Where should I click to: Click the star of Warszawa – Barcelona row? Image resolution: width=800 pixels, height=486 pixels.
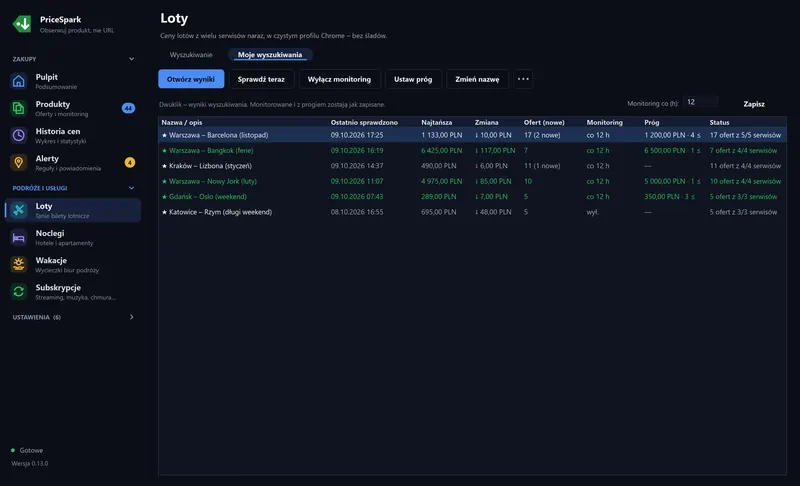pos(164,135)
